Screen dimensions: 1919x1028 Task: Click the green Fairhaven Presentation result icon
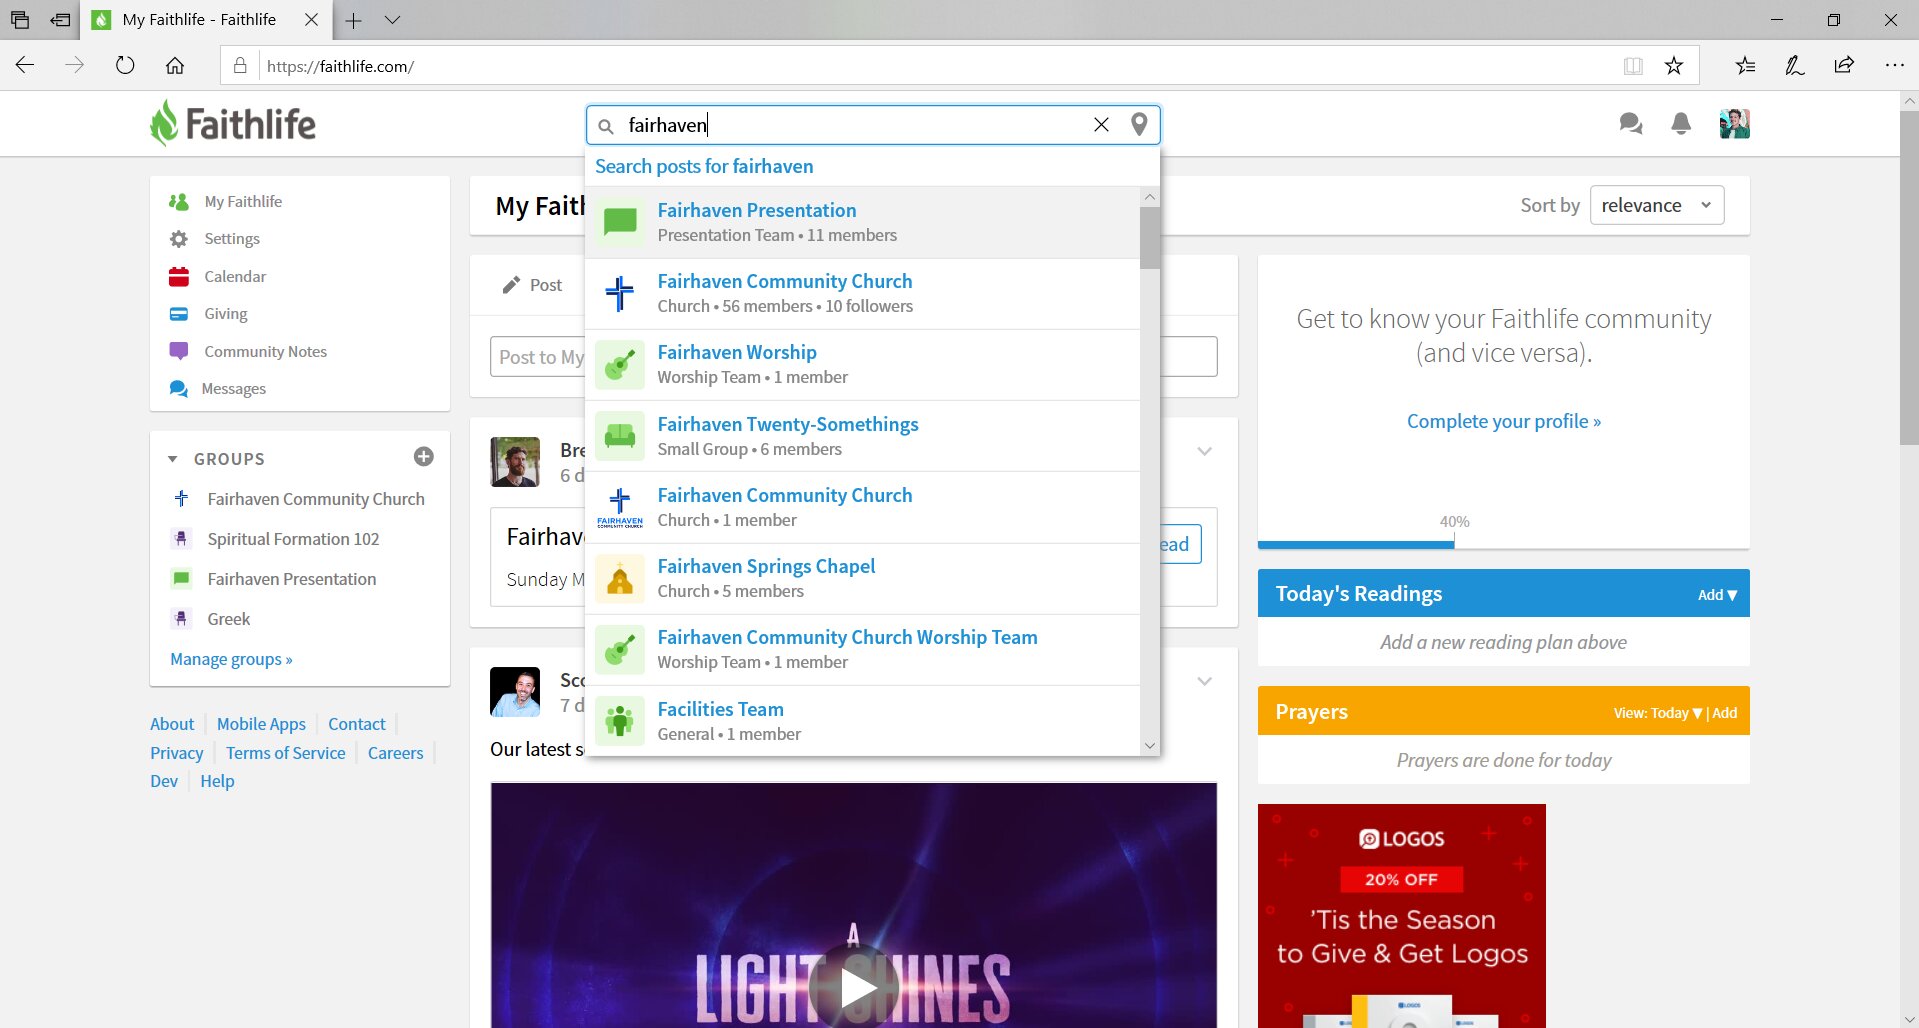620,222
